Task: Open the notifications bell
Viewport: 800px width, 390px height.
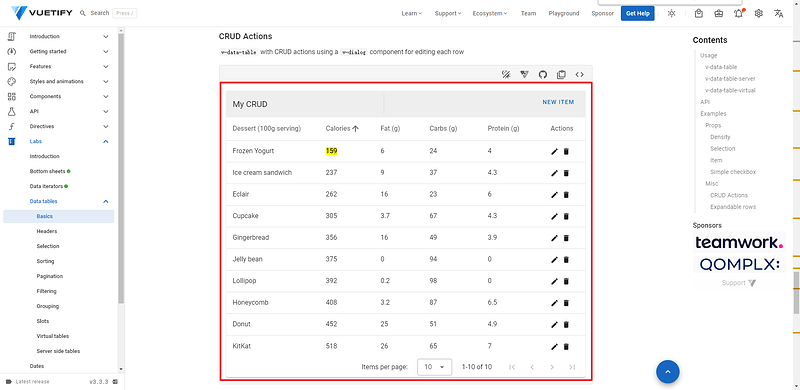Action: [x=739, y=13]
